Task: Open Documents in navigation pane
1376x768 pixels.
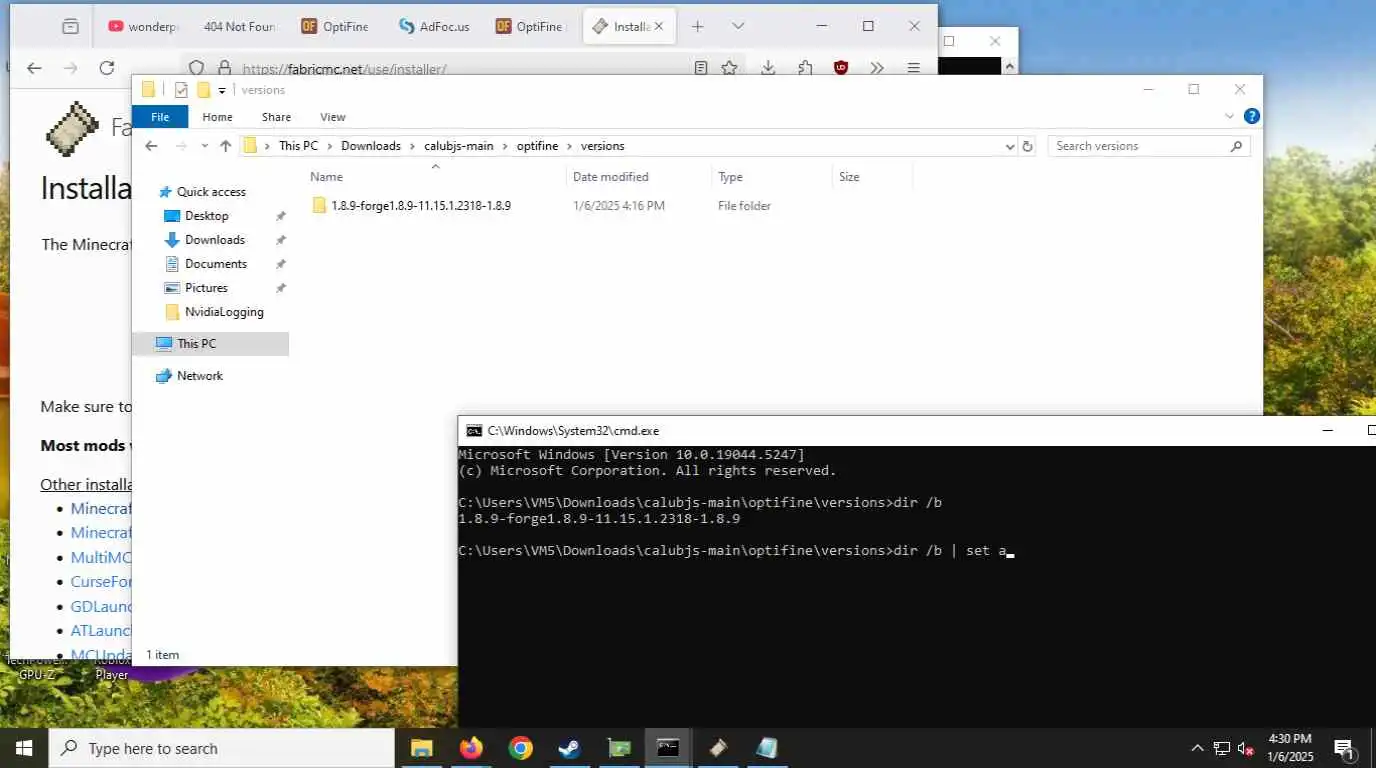Action: pyautogui.click(x=216, y=264)
